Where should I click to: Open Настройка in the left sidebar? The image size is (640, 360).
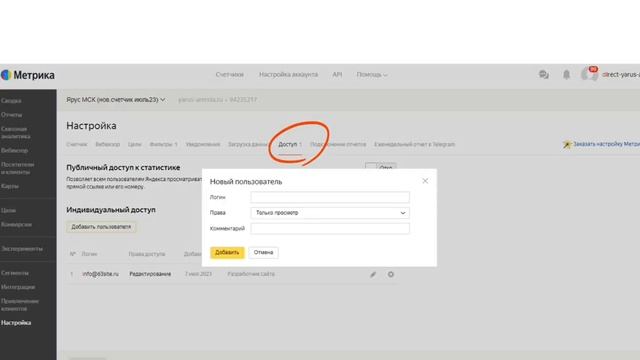click(x=16, y=323)
